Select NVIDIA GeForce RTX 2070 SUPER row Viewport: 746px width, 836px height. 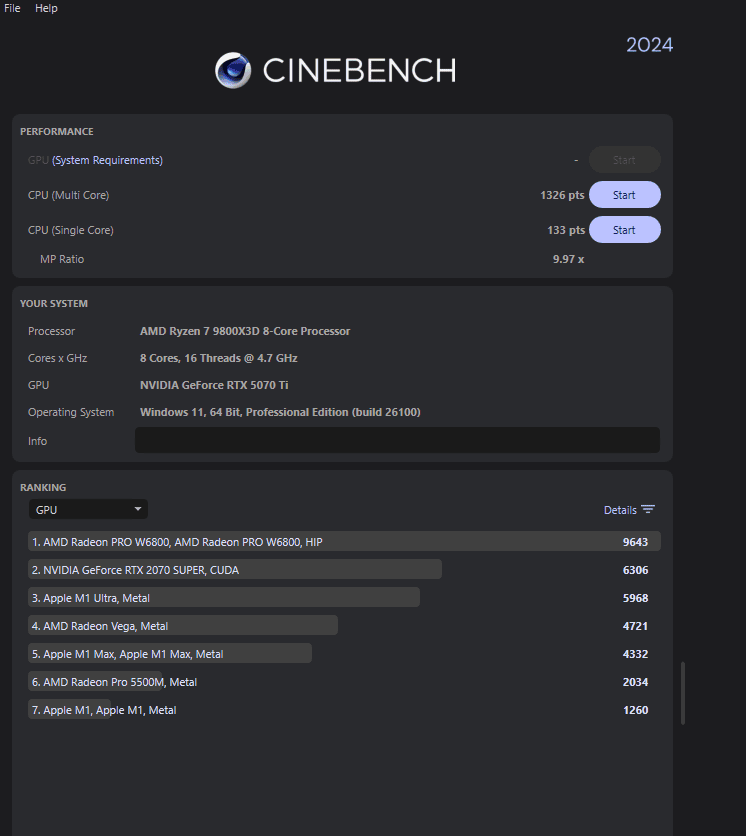344,569
